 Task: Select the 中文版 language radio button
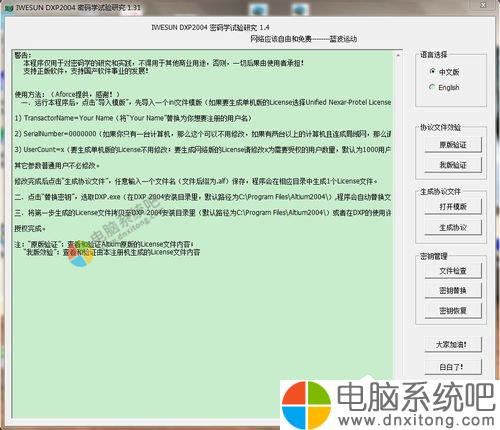click(x=432, y=71)
